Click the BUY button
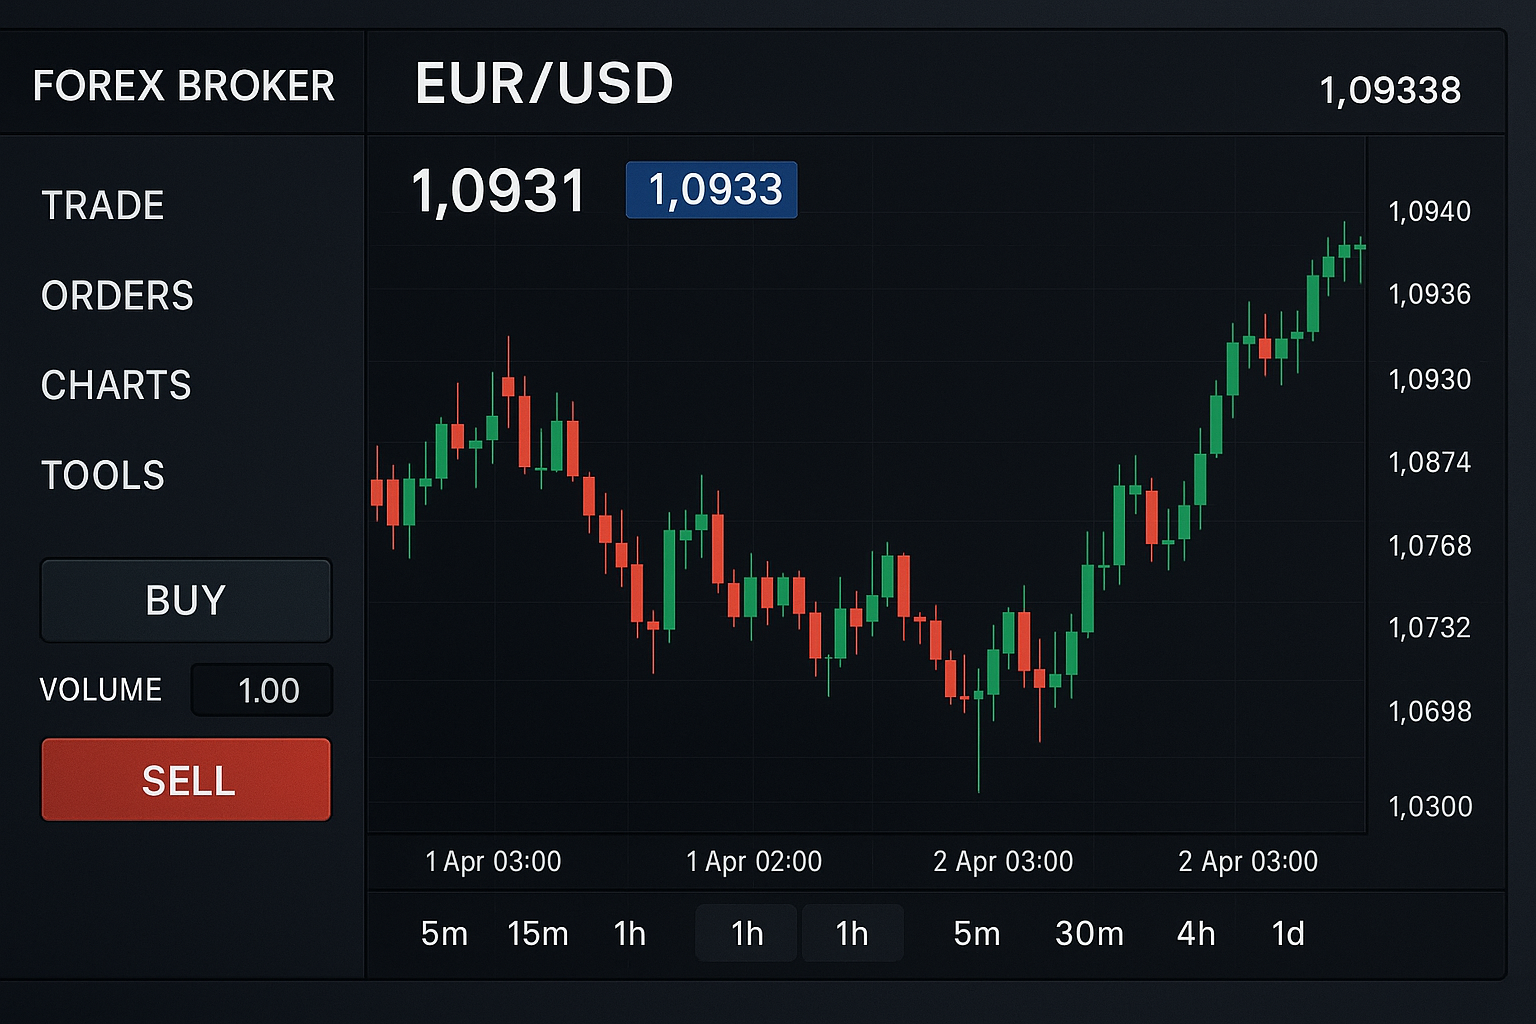 point(186,600)
